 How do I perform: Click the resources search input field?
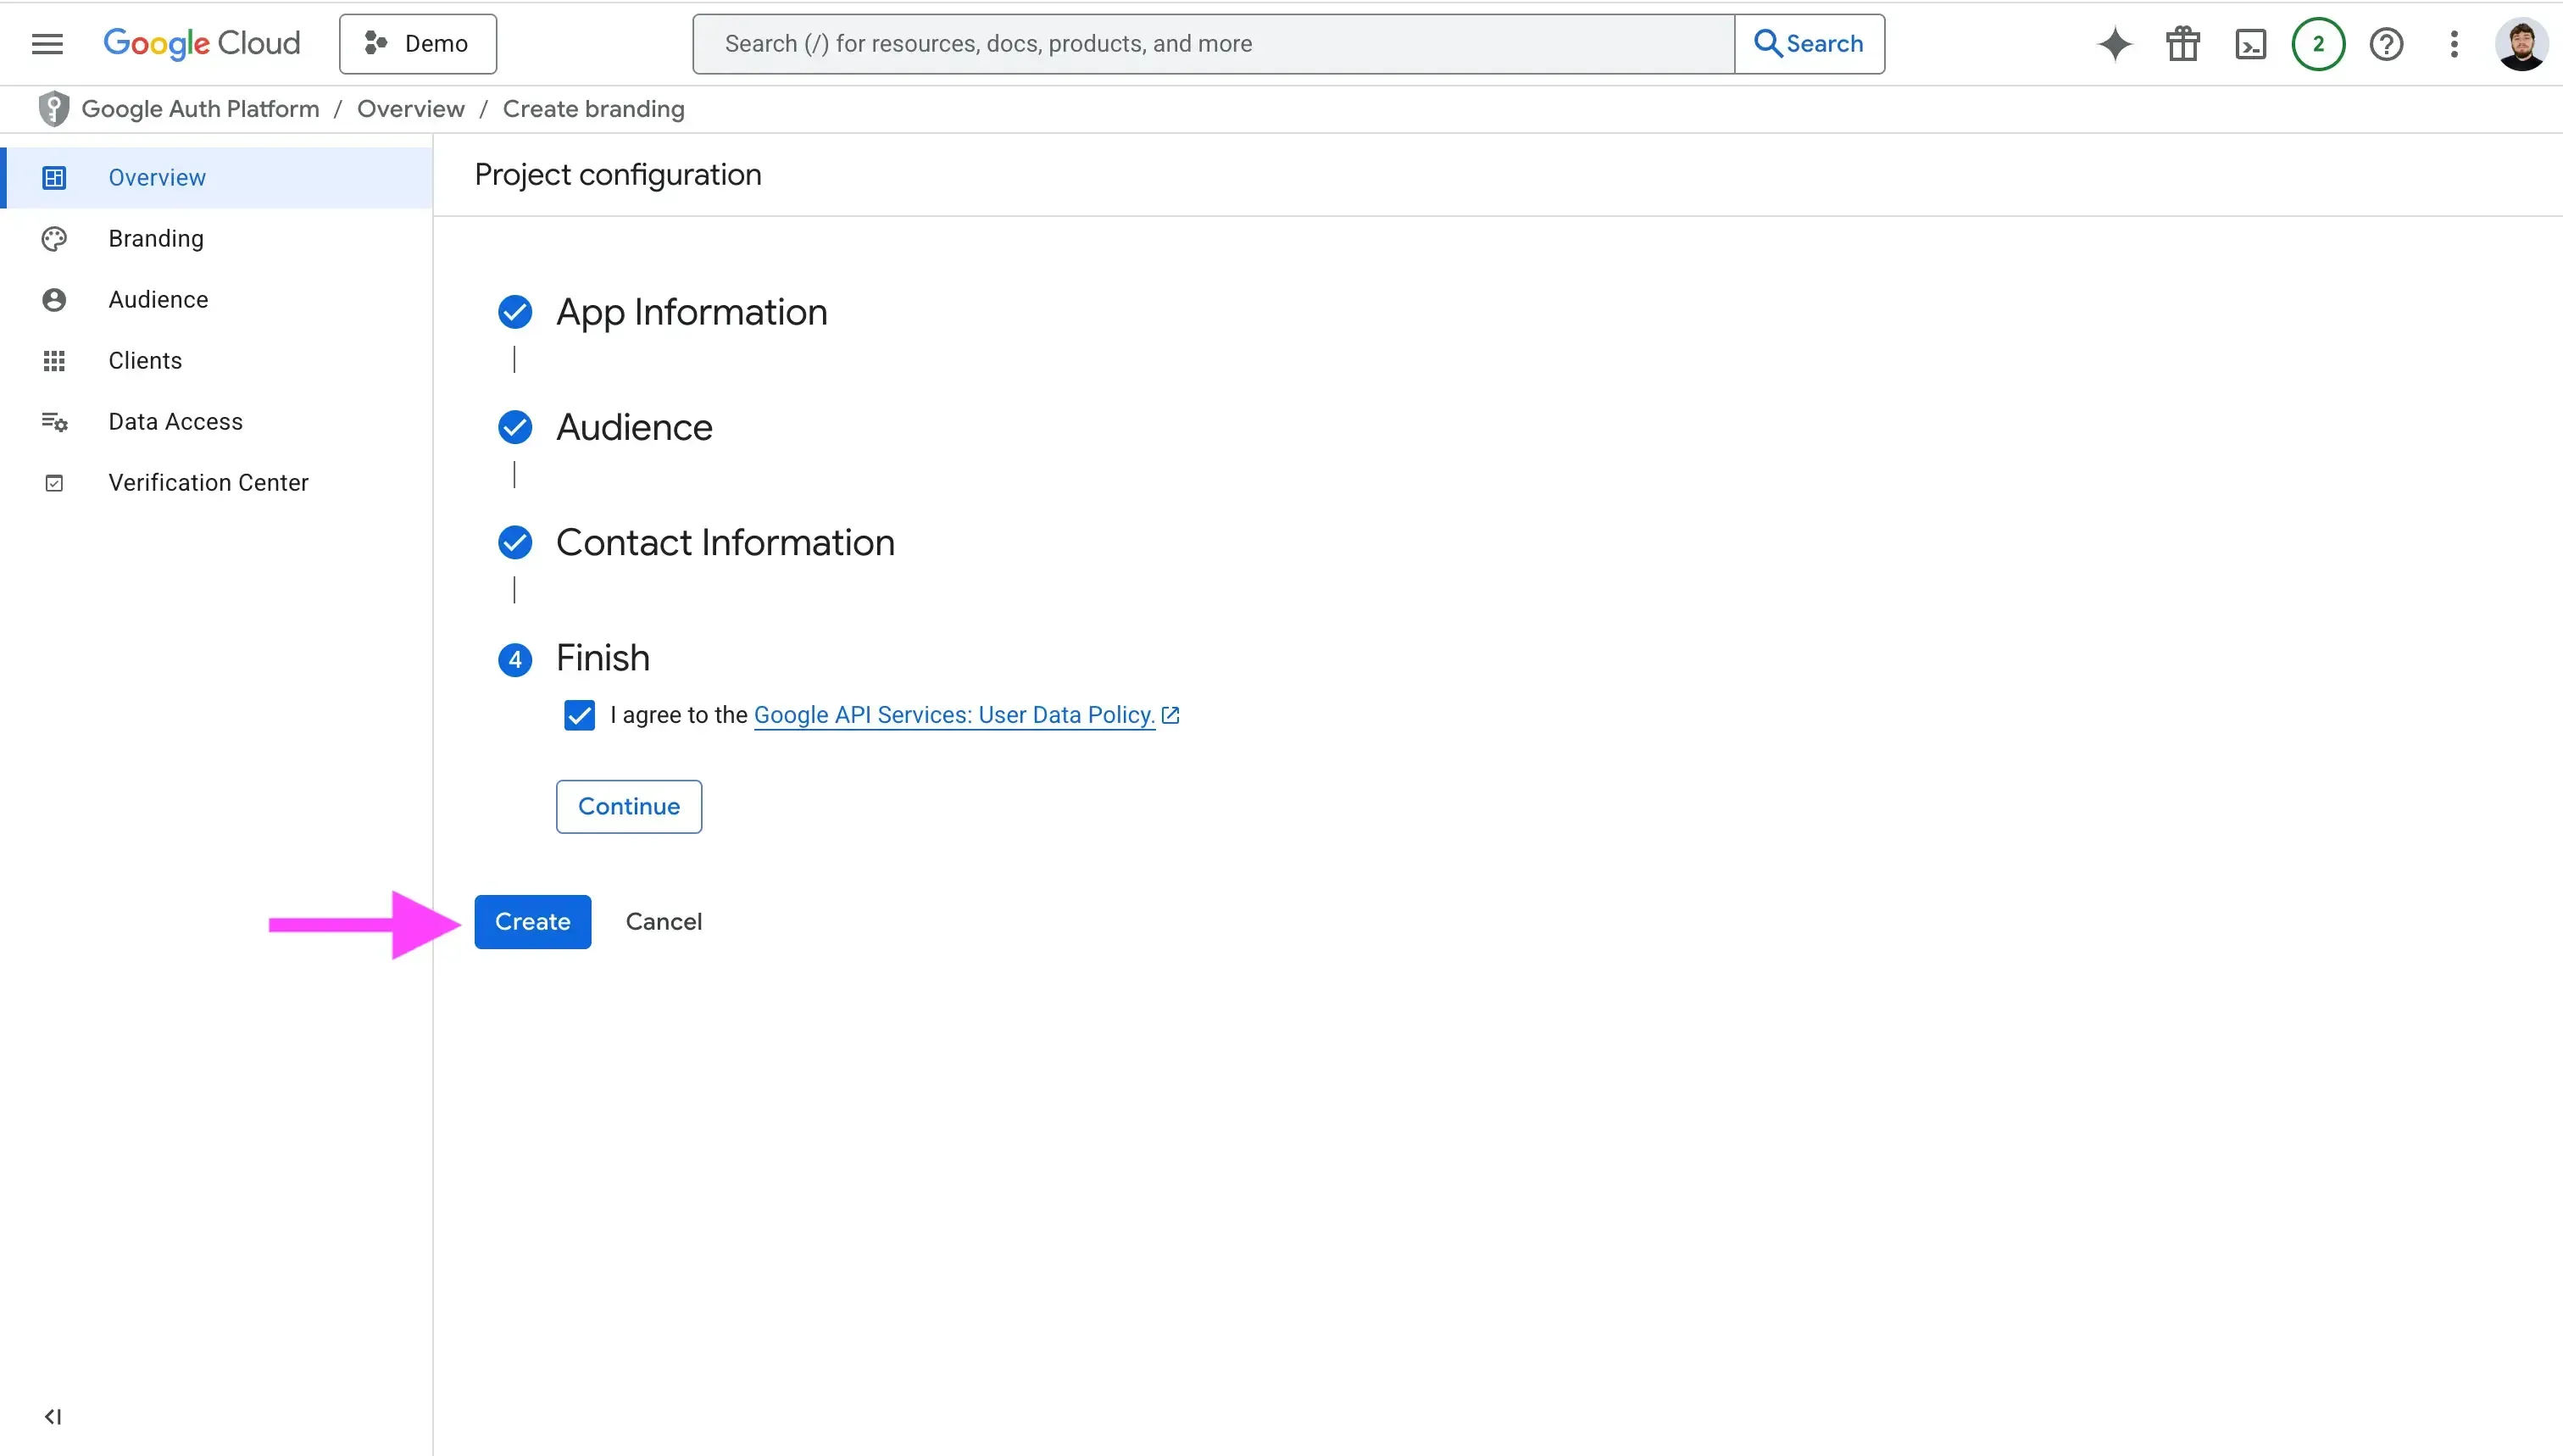tap(1212, 44)
